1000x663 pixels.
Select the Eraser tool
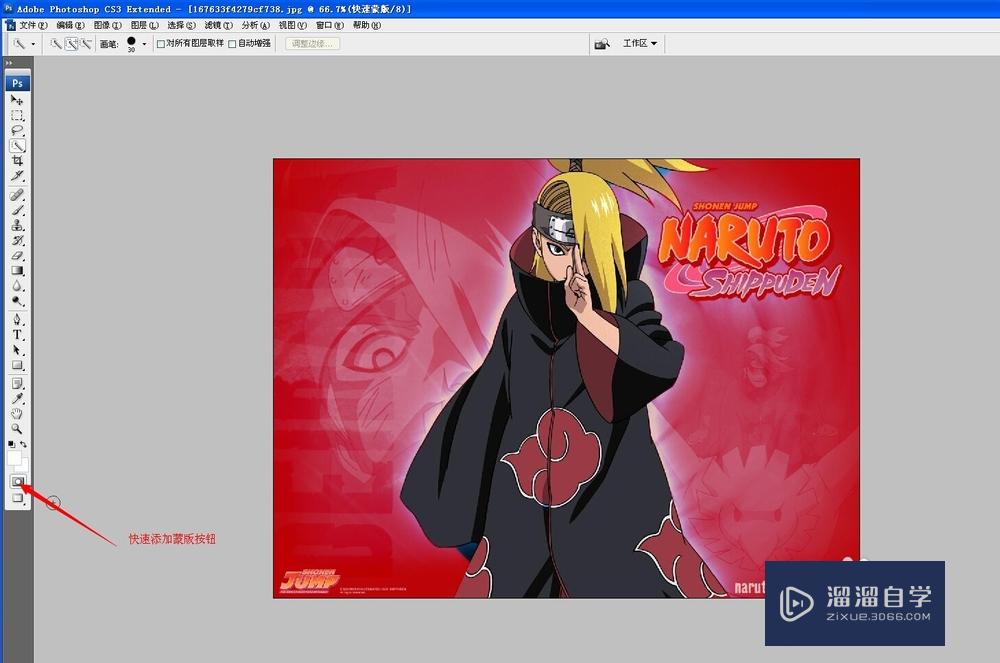click(17, 256)
